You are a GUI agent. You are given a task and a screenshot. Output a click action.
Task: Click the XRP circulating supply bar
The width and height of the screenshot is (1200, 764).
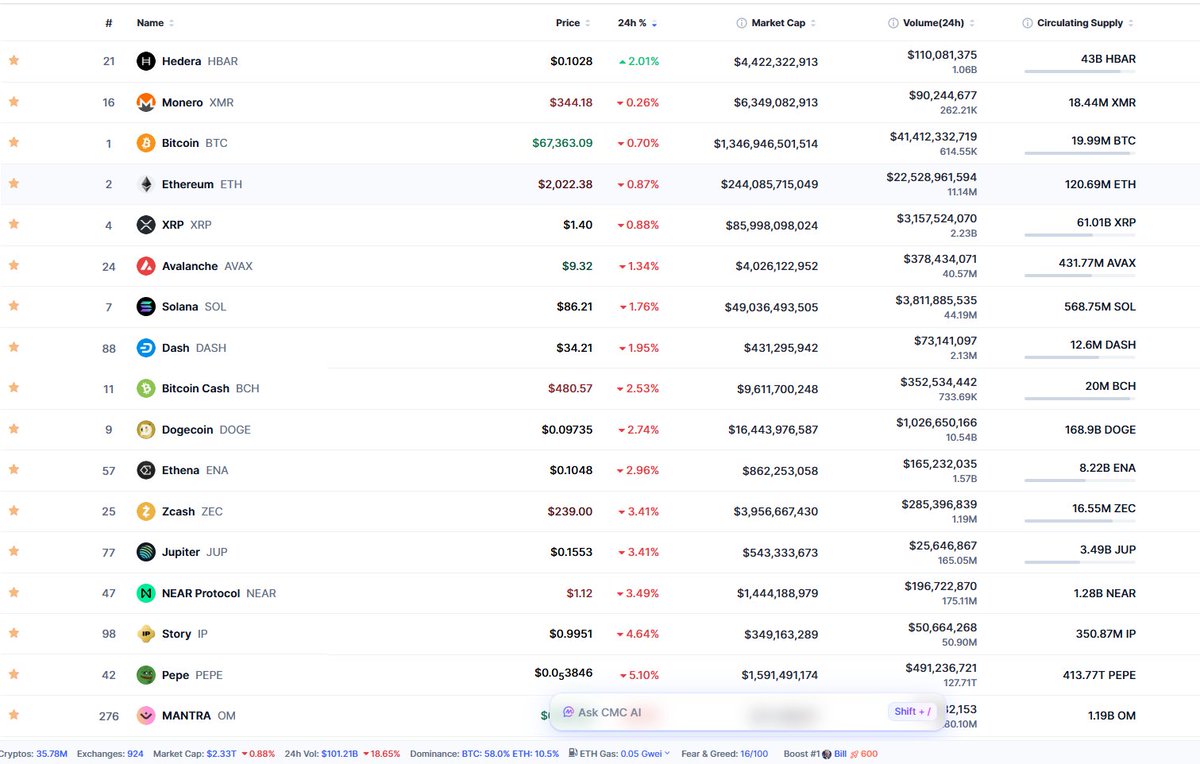pos(1080,235)
